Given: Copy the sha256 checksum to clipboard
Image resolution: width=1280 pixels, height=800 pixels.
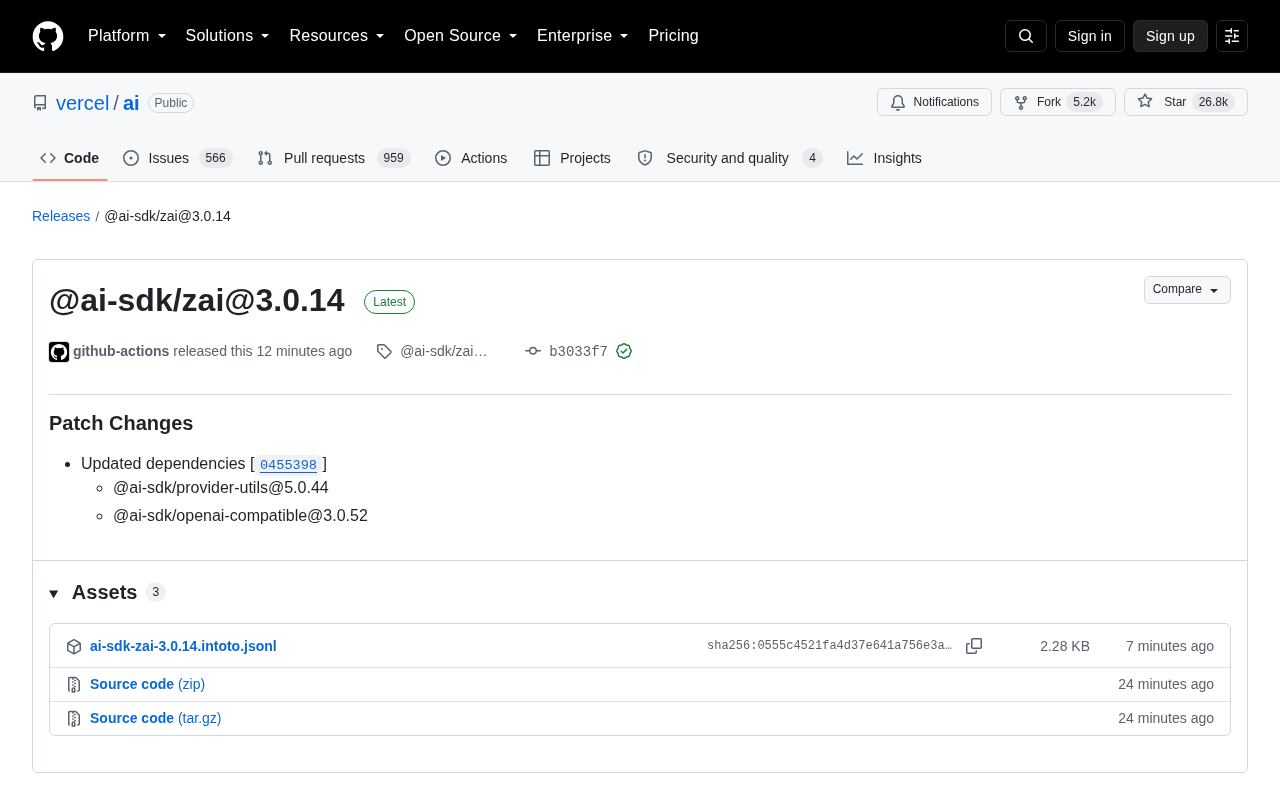Looking at the screenshot, I should pyautogui.click(x=974, y=646).
